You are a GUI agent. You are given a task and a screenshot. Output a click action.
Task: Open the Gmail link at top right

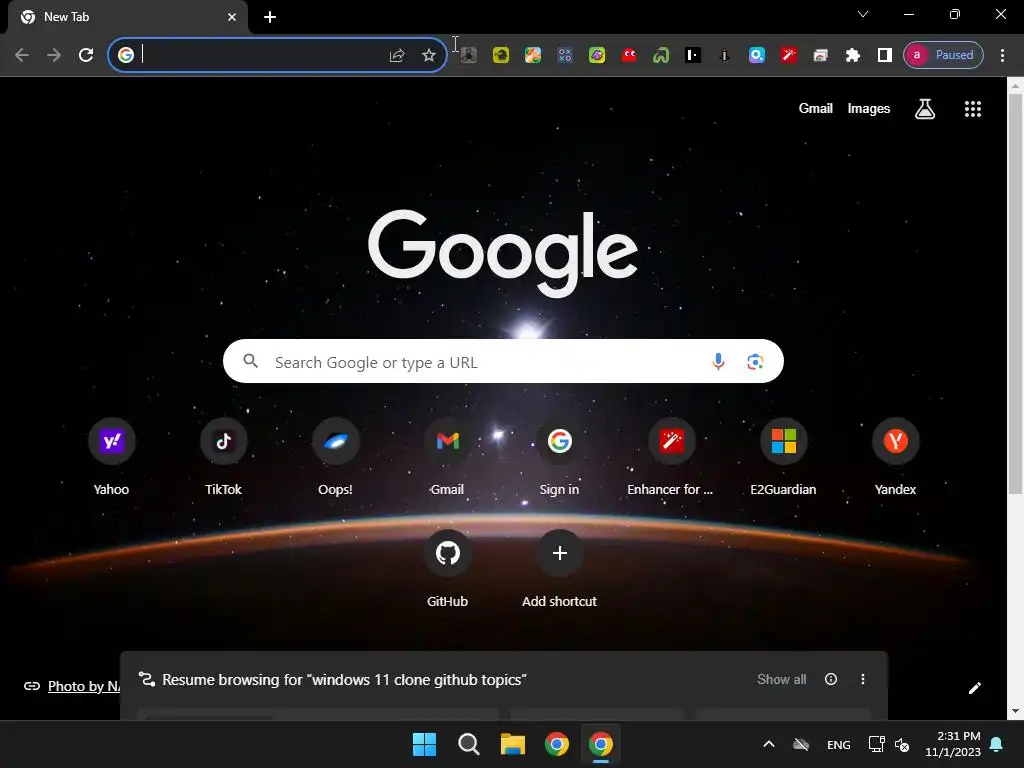coord(815,108)
